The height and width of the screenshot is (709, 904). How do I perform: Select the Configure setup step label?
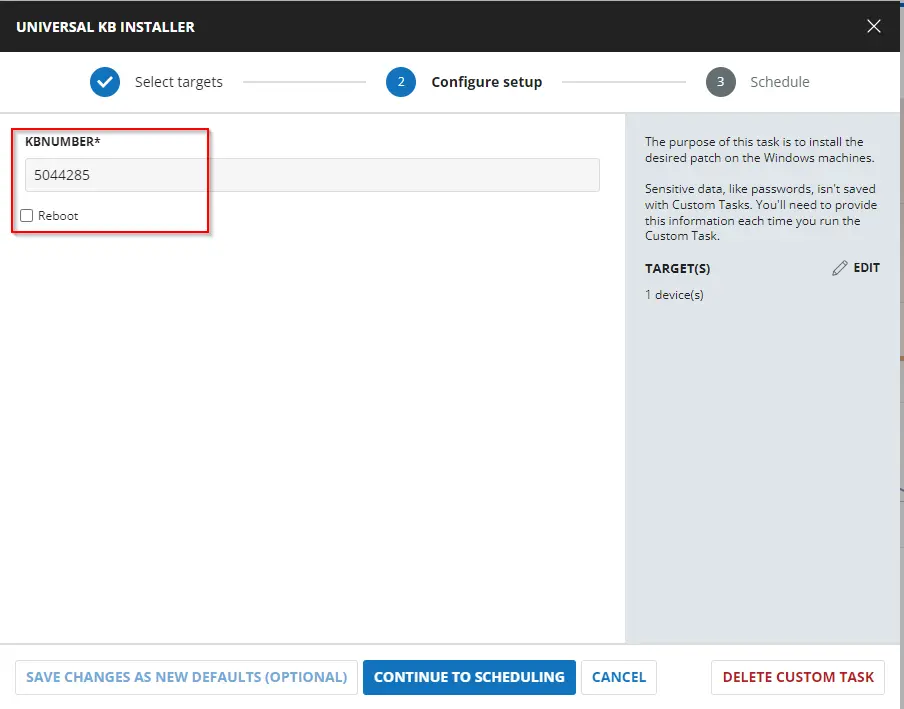point(487,82)
